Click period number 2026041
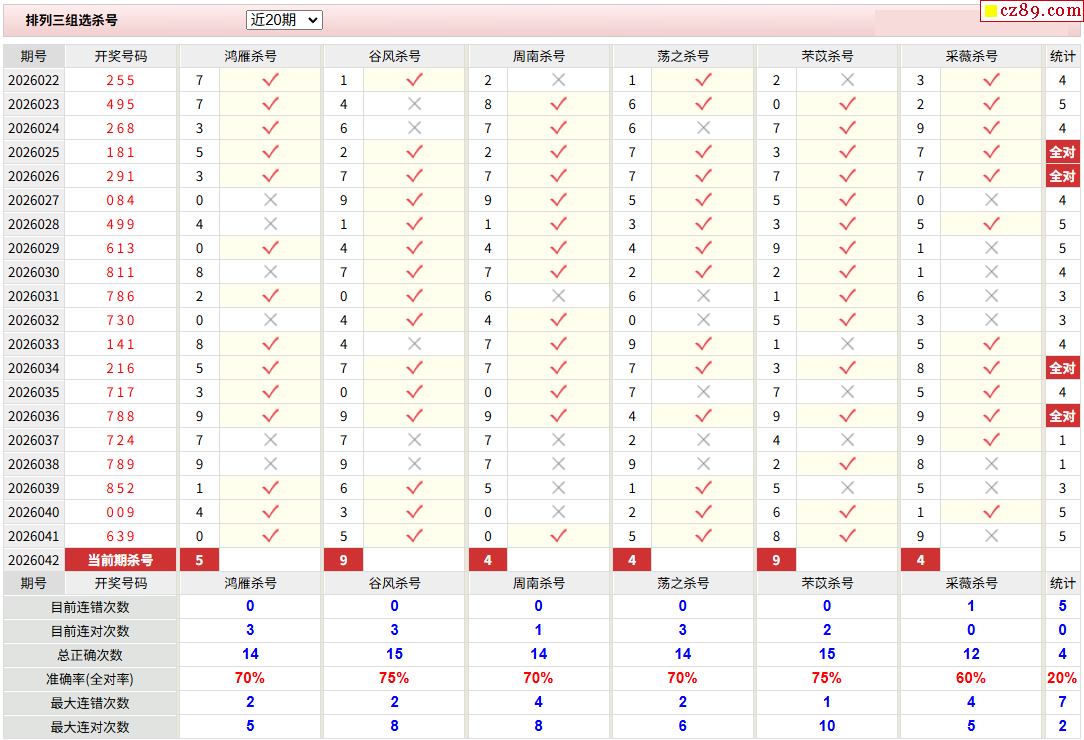 pos(34,536)
